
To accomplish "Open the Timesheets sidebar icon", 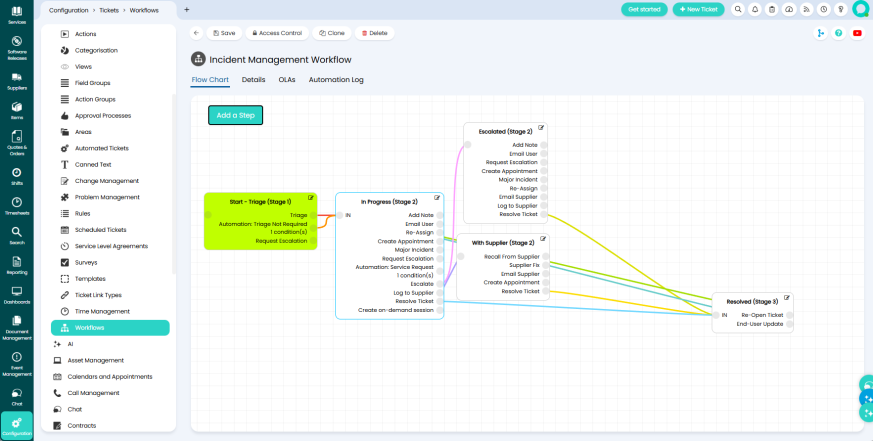I will 17,205.
